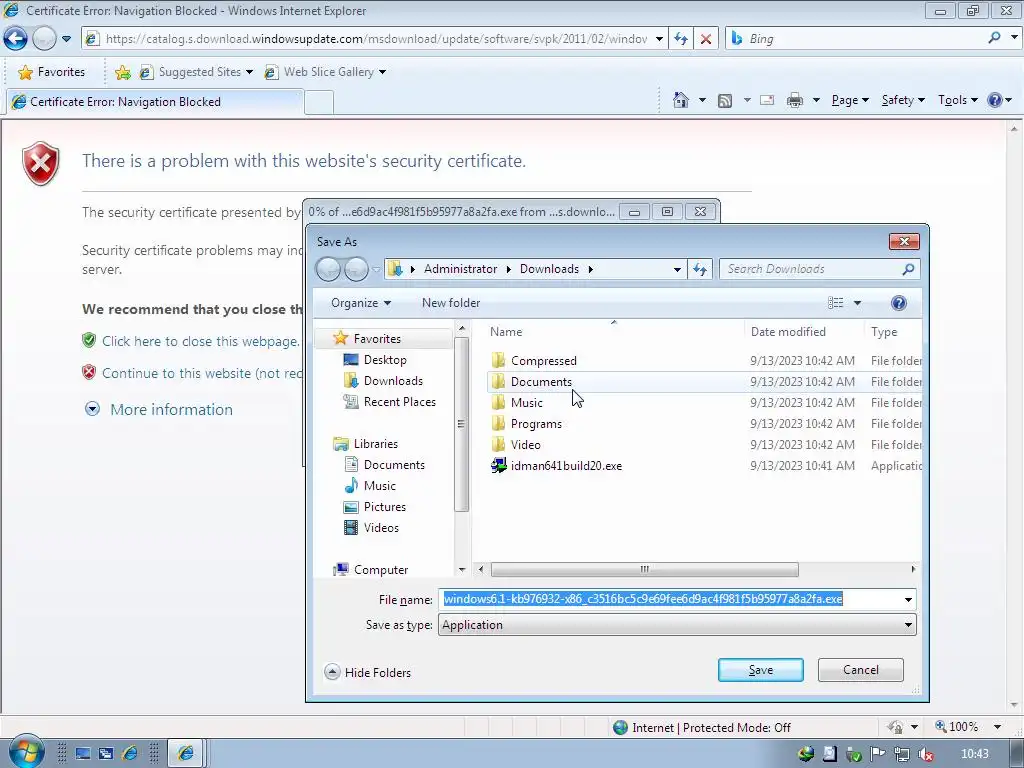Open the Favorites star button

pos(52,72)
